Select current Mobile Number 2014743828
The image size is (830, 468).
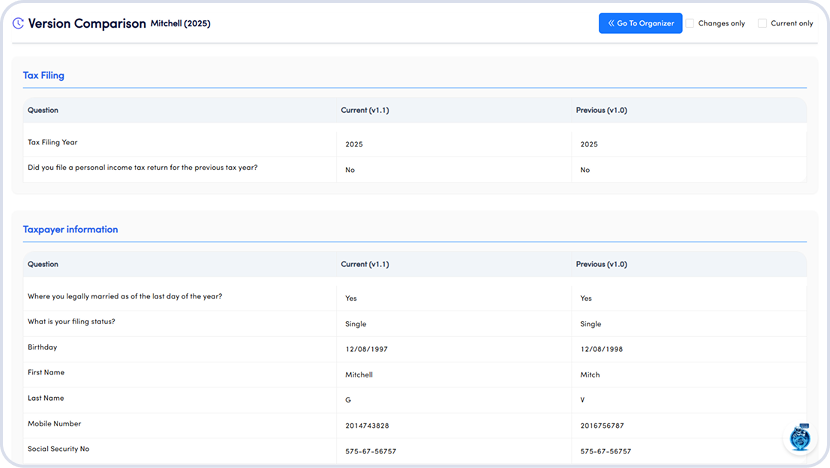(x=367, y=425)
